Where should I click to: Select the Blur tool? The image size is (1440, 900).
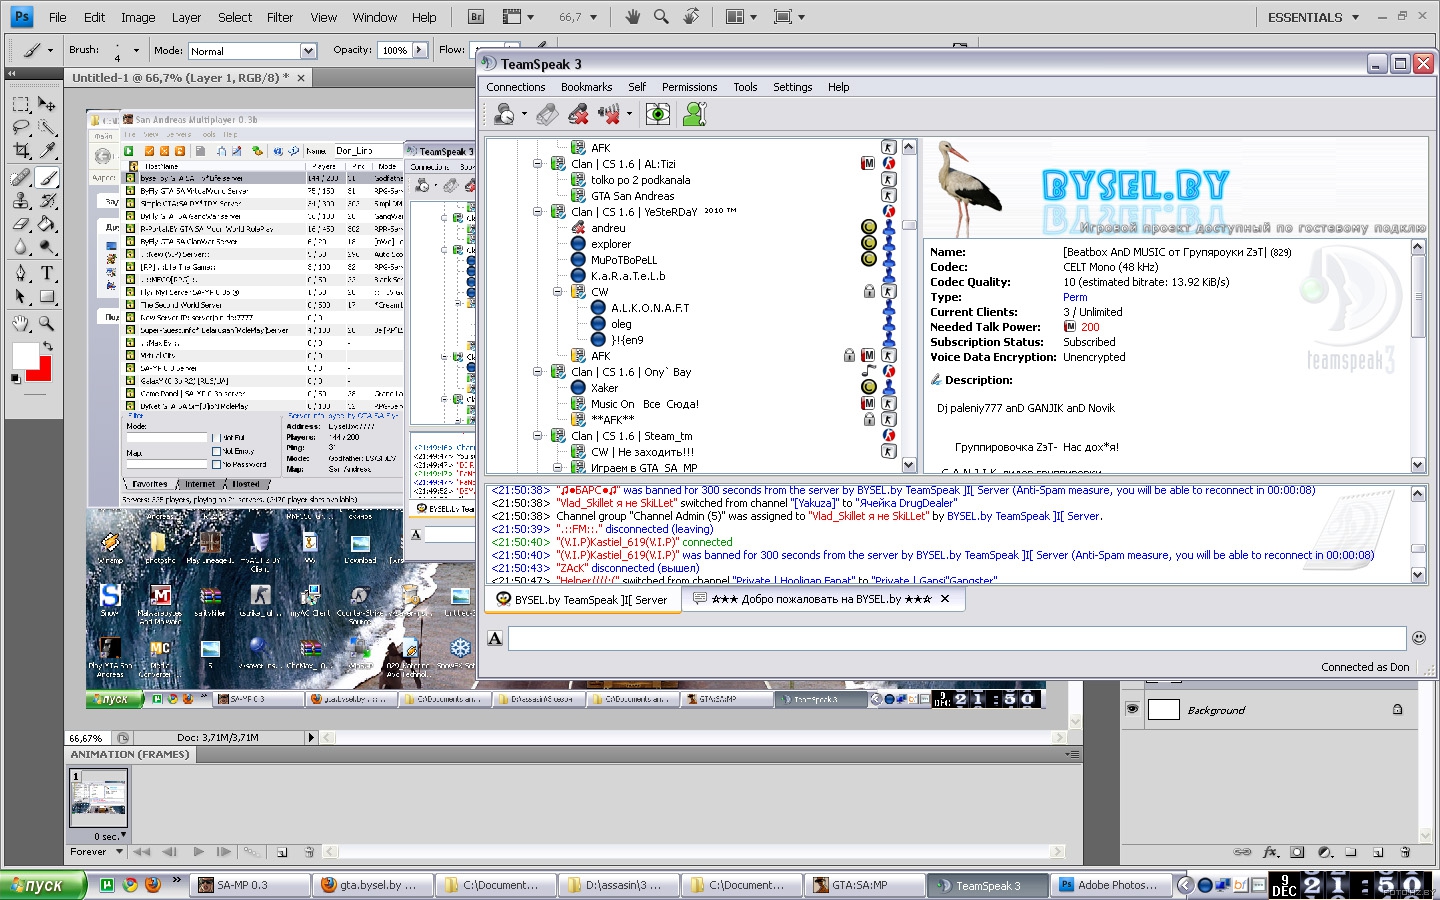pyautogui.click(x=20, y=247)
